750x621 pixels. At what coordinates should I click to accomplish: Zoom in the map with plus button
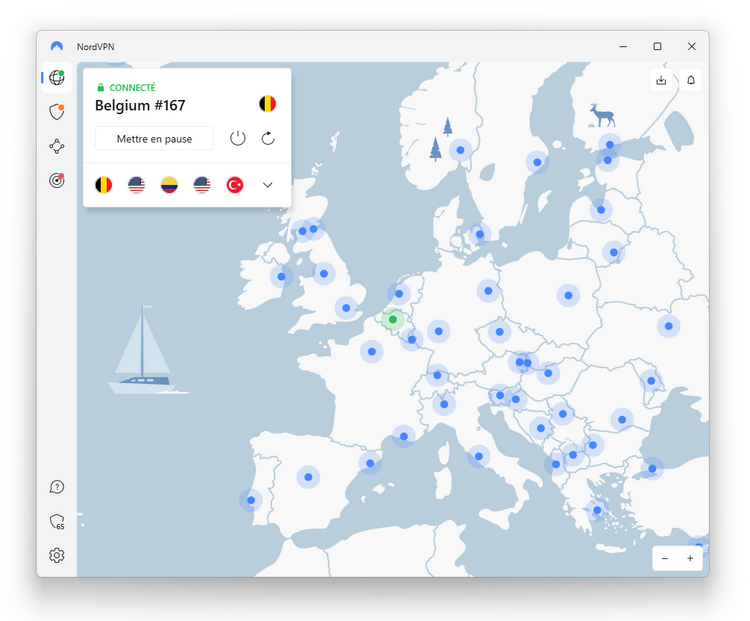(690, 558)
